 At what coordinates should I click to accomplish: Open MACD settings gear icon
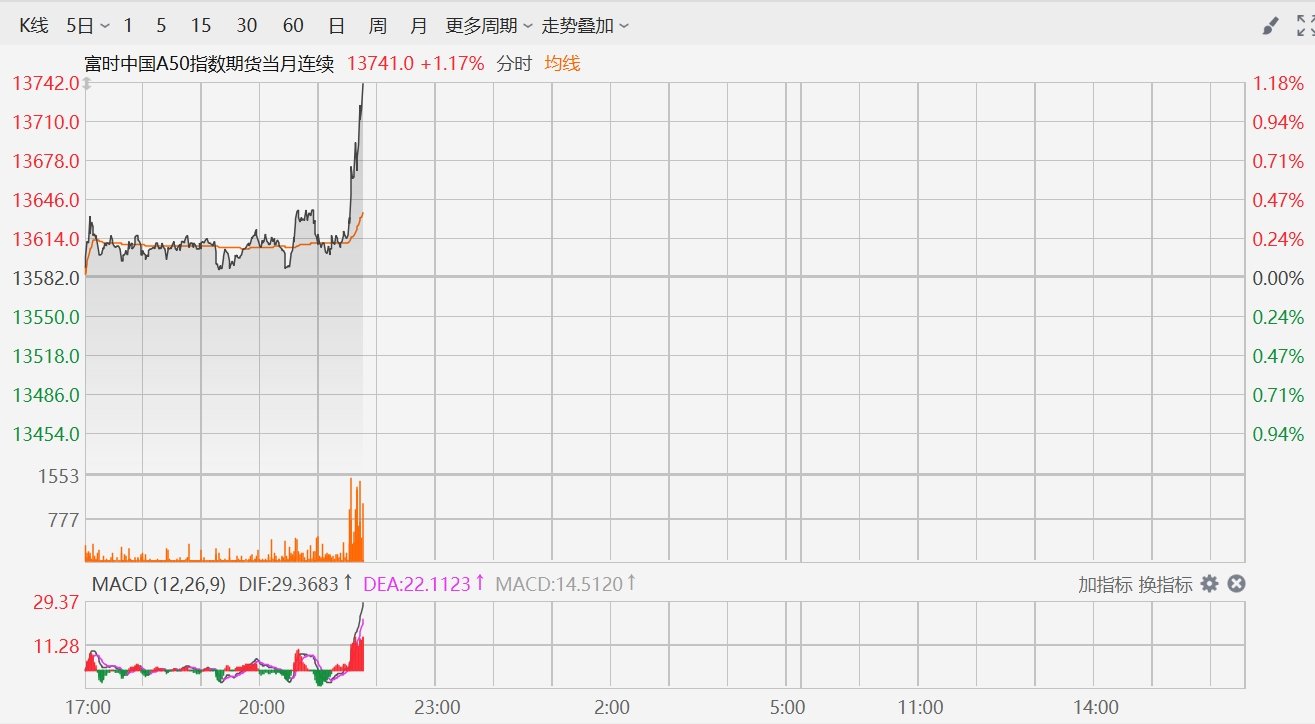click(x=1210, y=583)
